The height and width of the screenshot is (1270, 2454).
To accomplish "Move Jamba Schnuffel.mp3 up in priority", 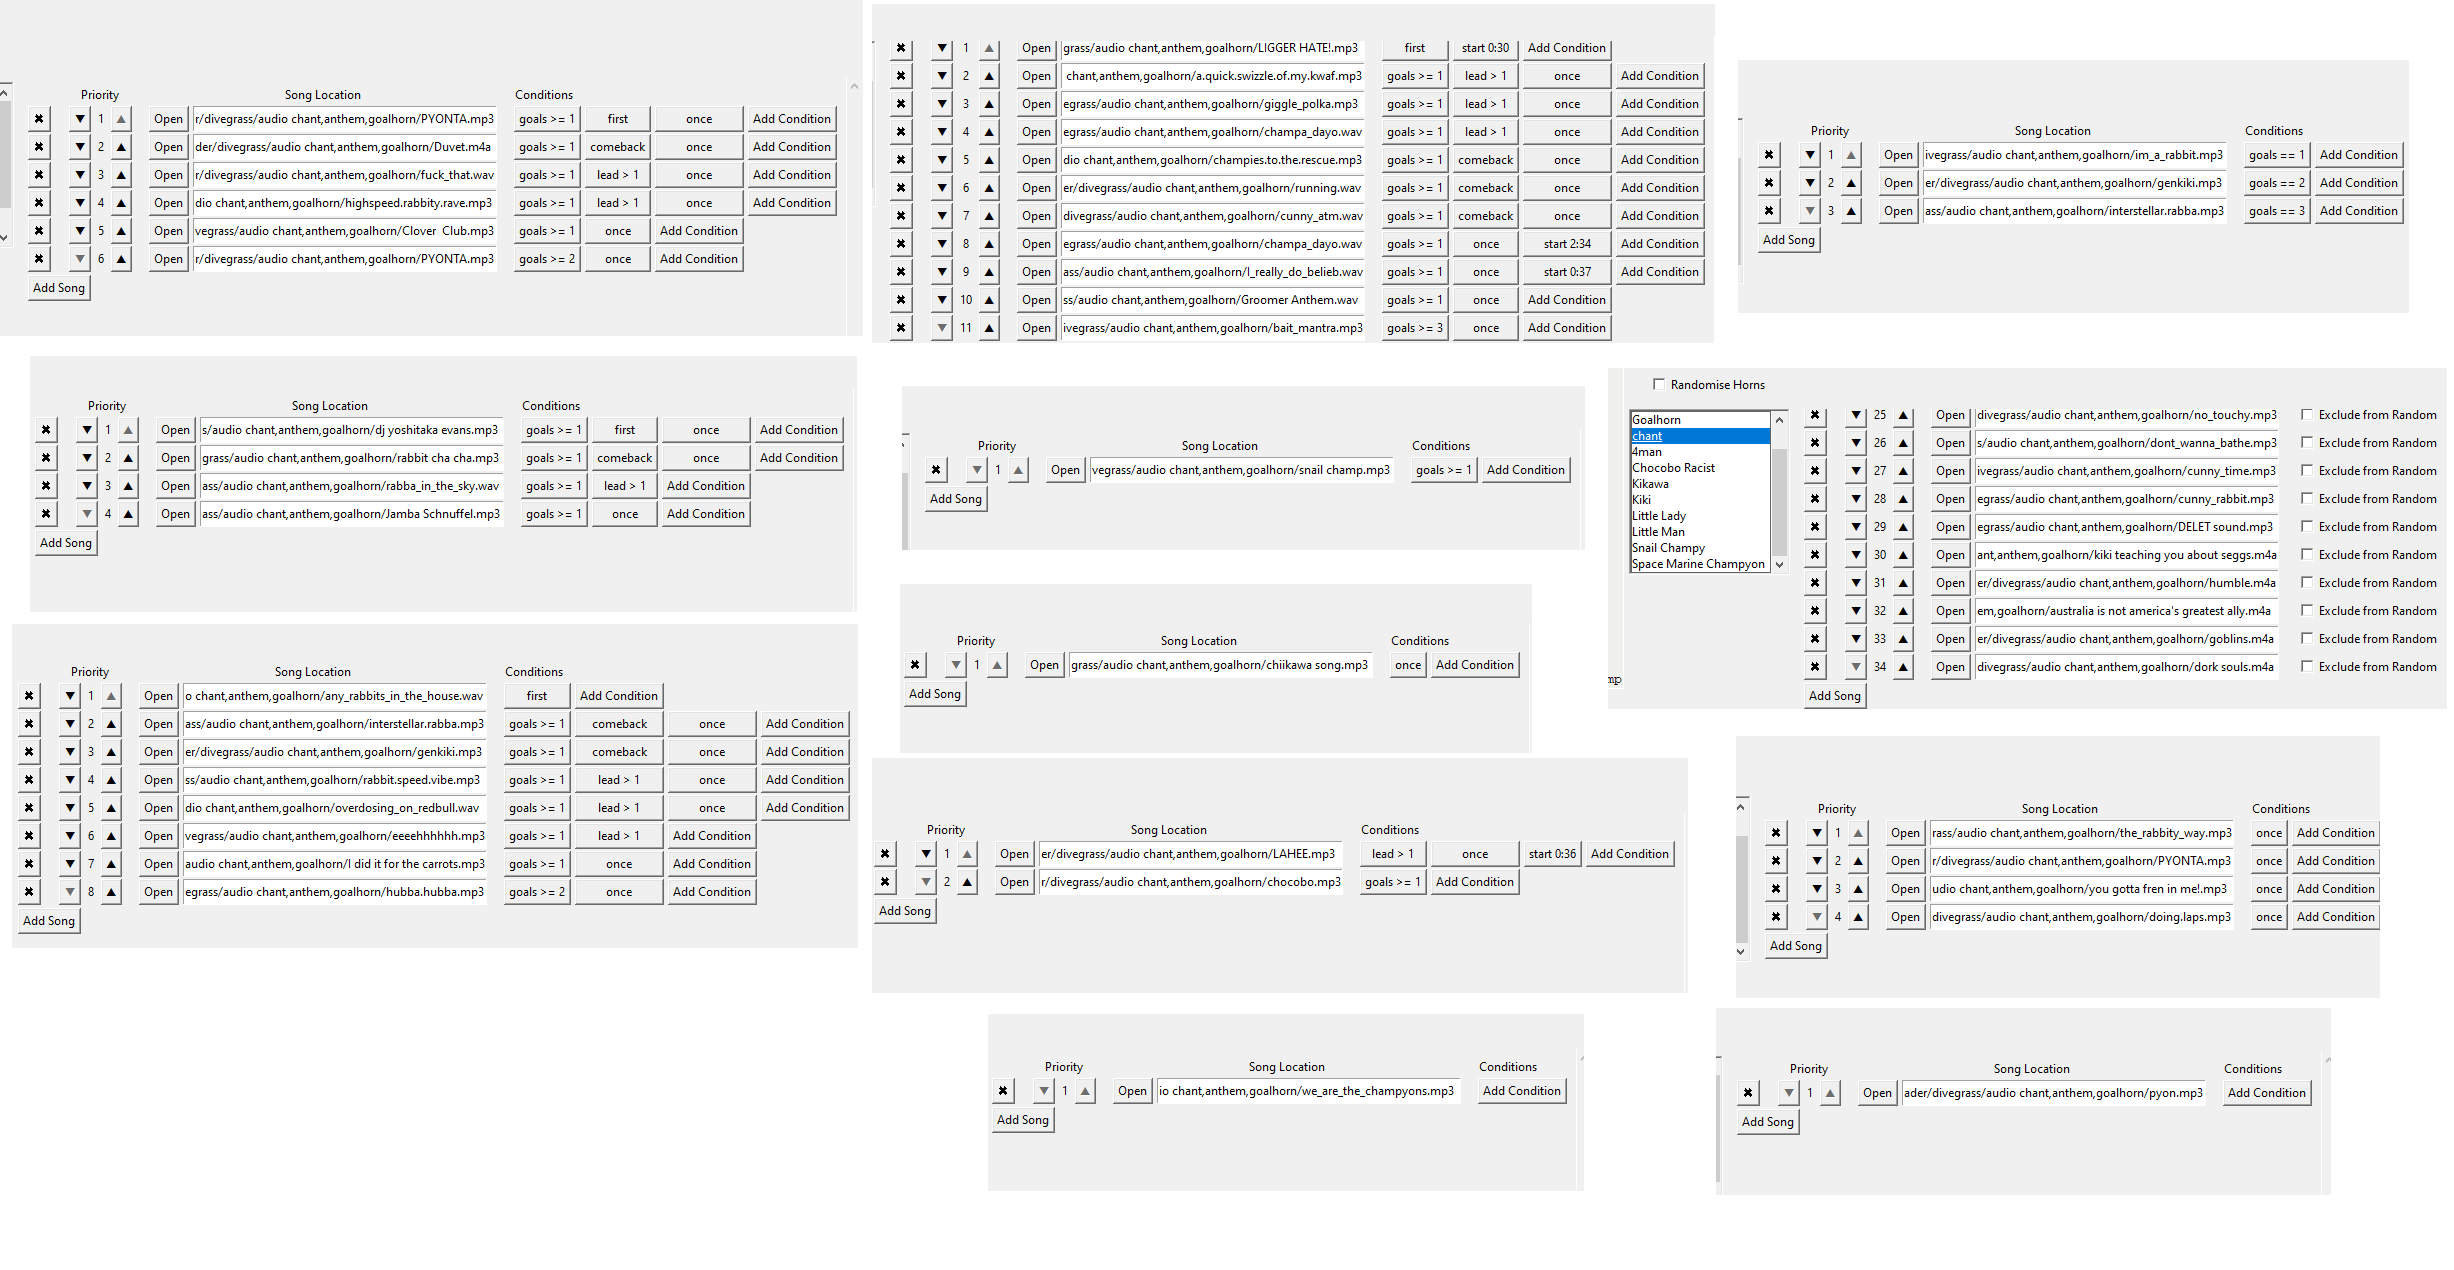I will pos(128,514).
